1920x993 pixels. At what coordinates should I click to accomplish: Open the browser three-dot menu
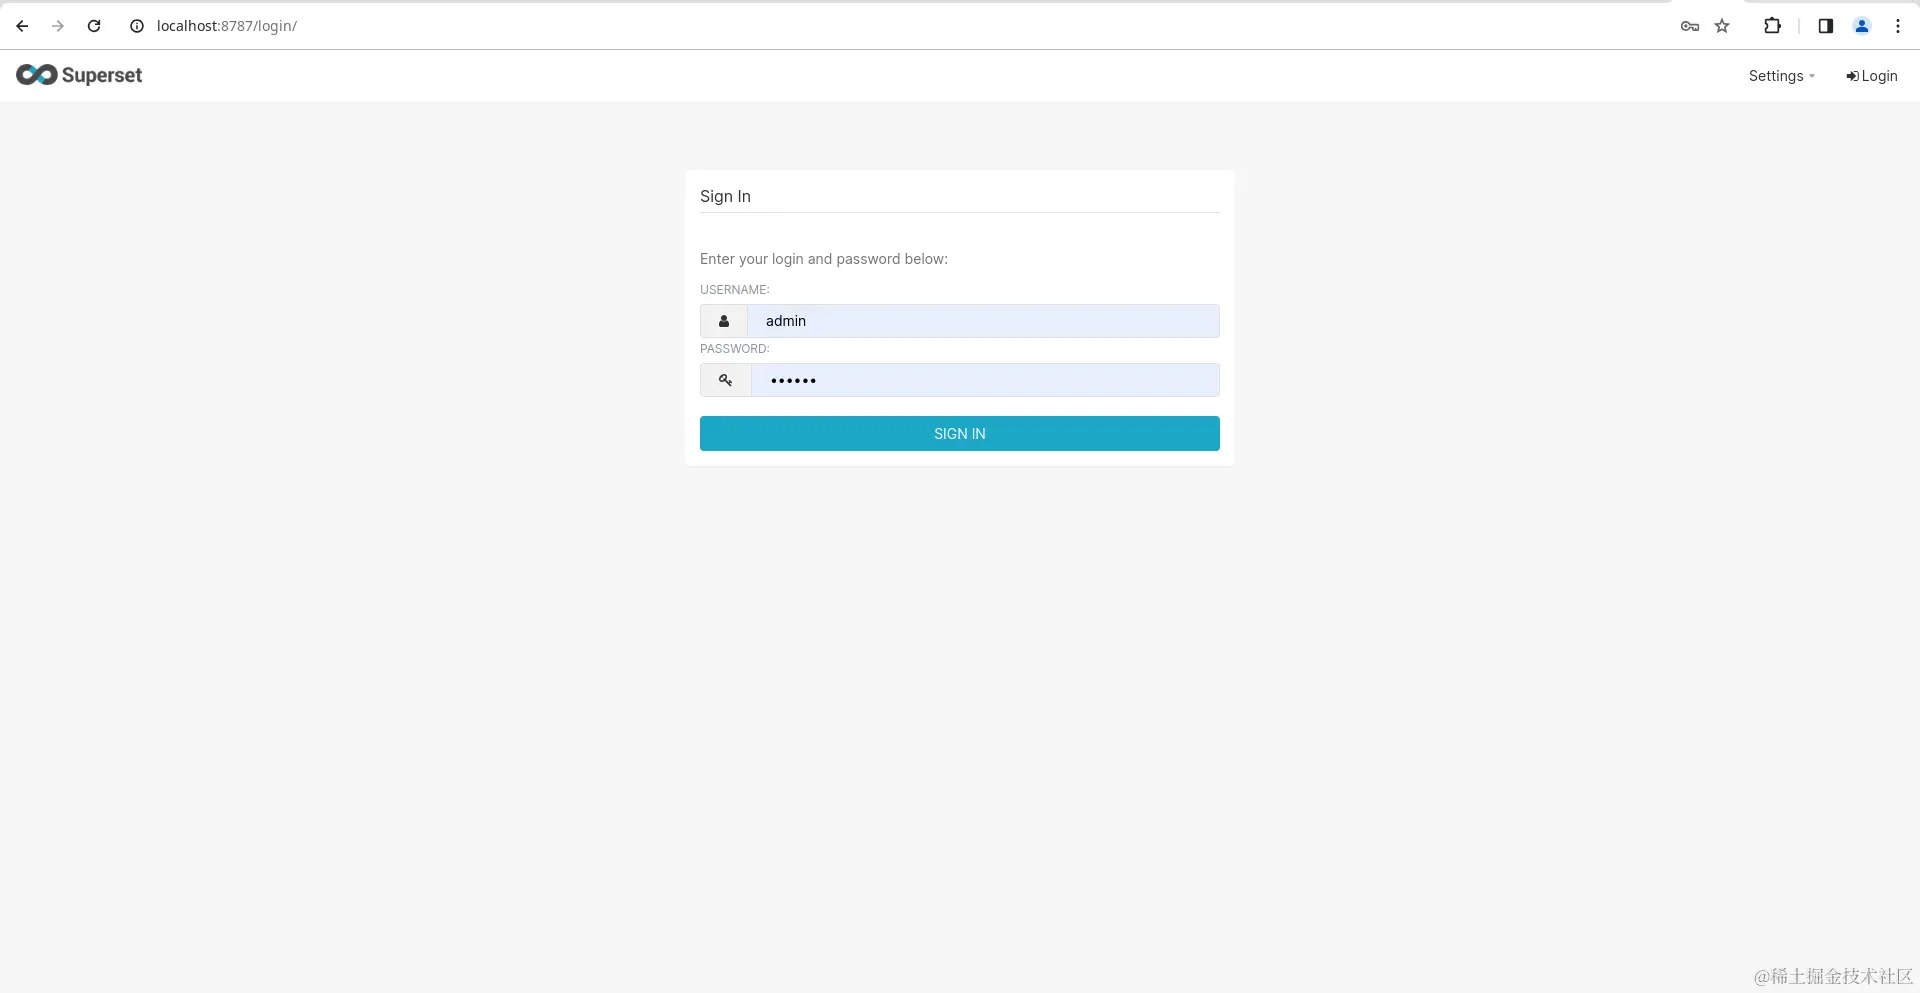point(1898,26)
